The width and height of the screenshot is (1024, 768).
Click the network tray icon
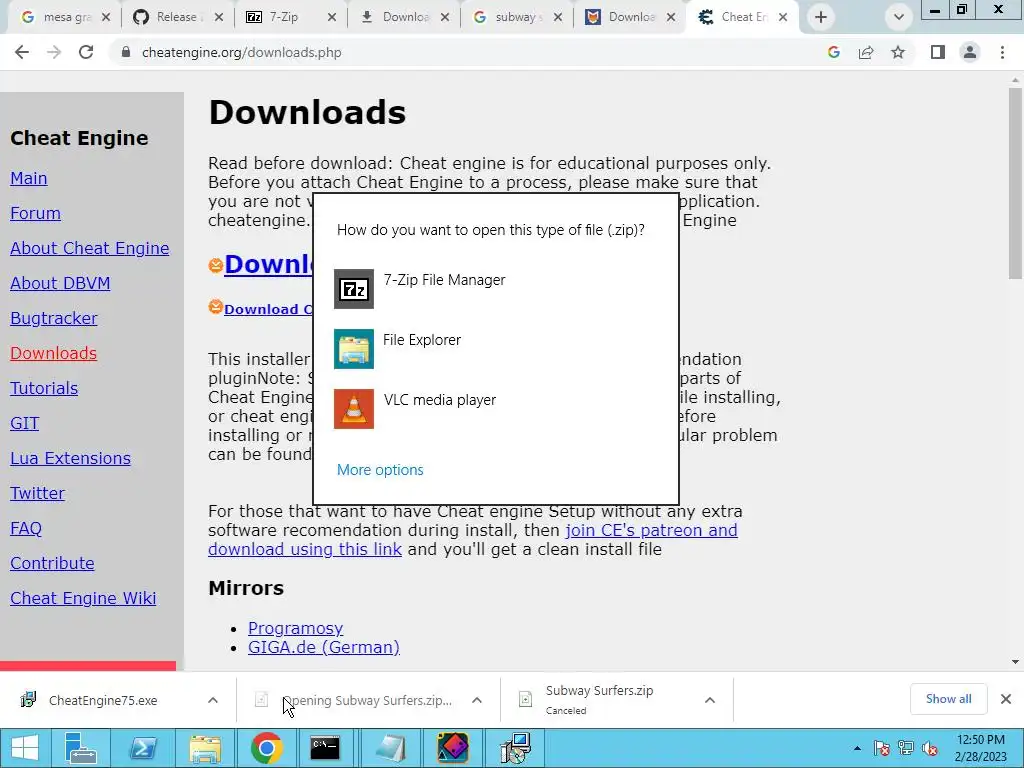(x=906, y=748)
